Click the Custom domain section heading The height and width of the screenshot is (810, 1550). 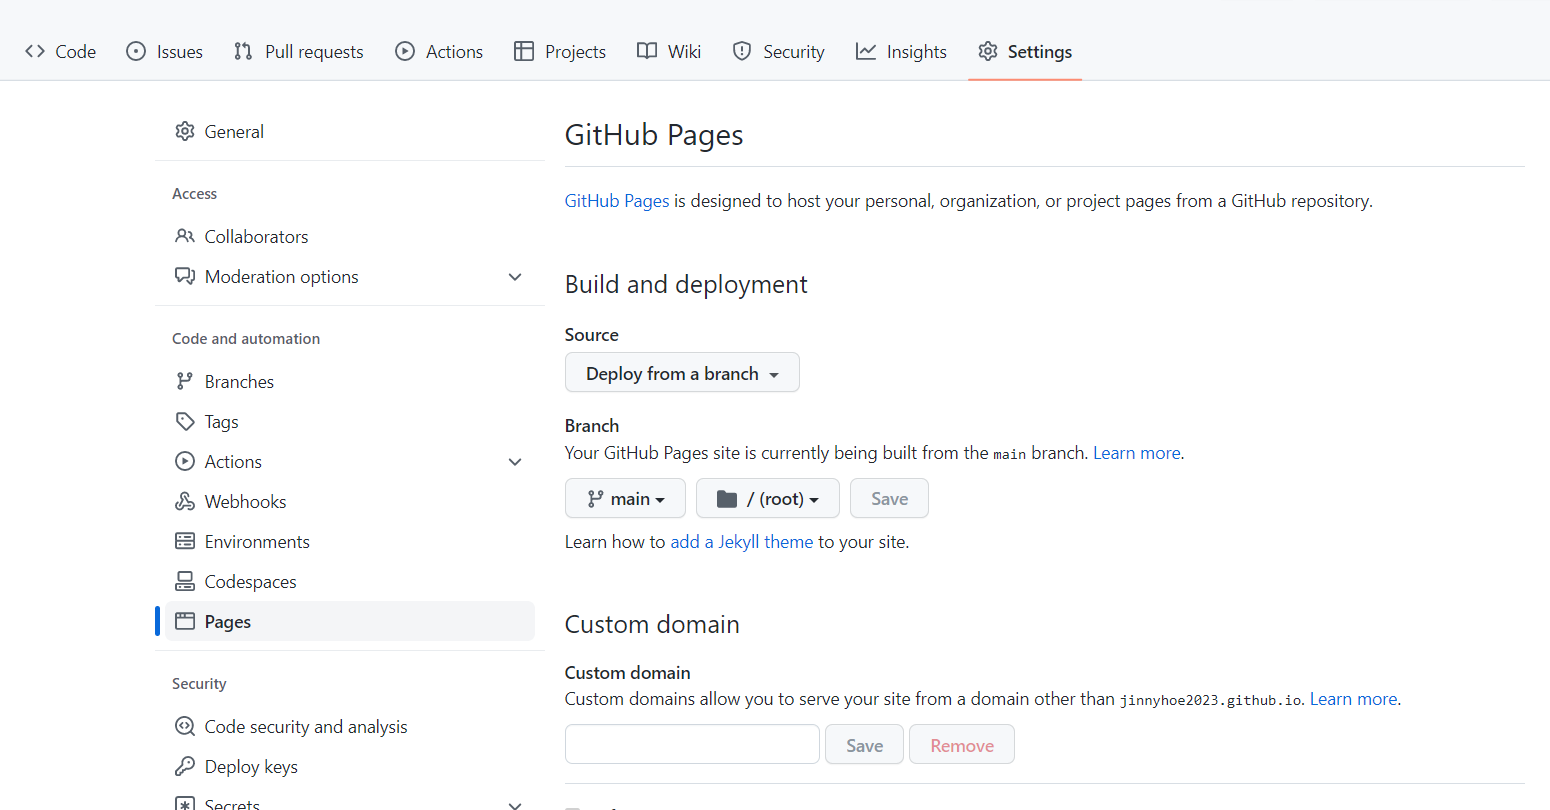tap(652, 624)
